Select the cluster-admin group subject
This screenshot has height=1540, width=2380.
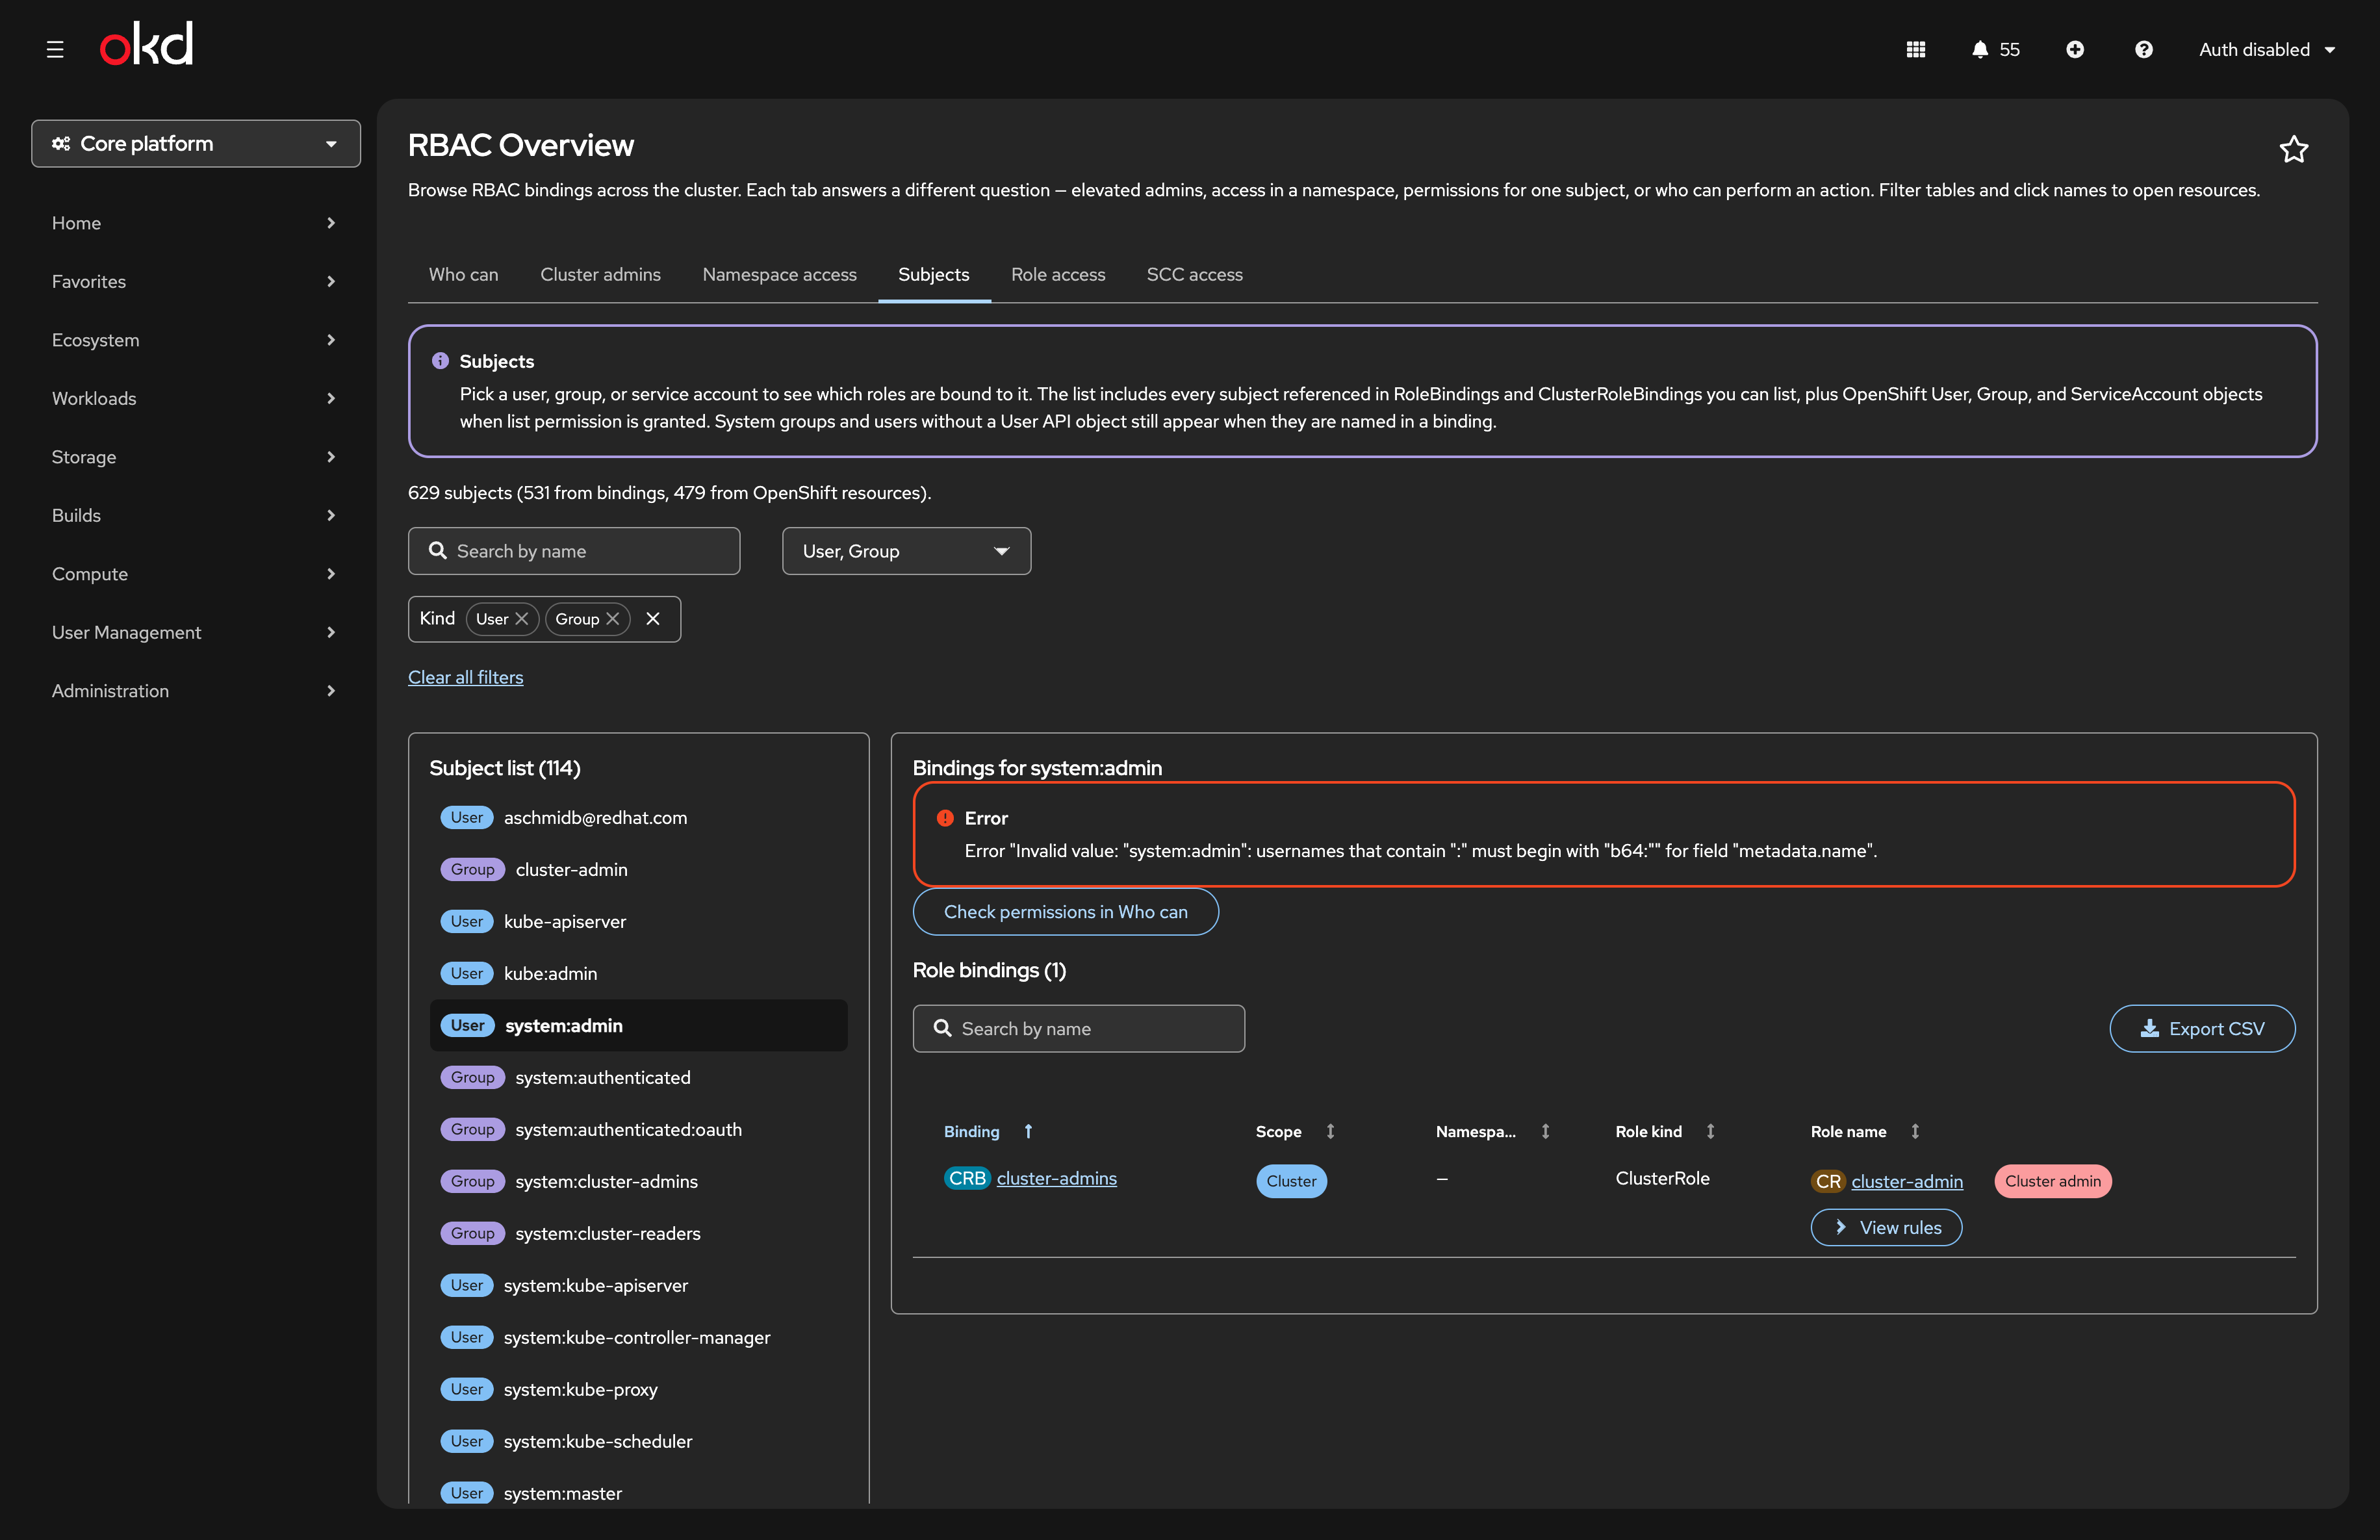point(638,869)
